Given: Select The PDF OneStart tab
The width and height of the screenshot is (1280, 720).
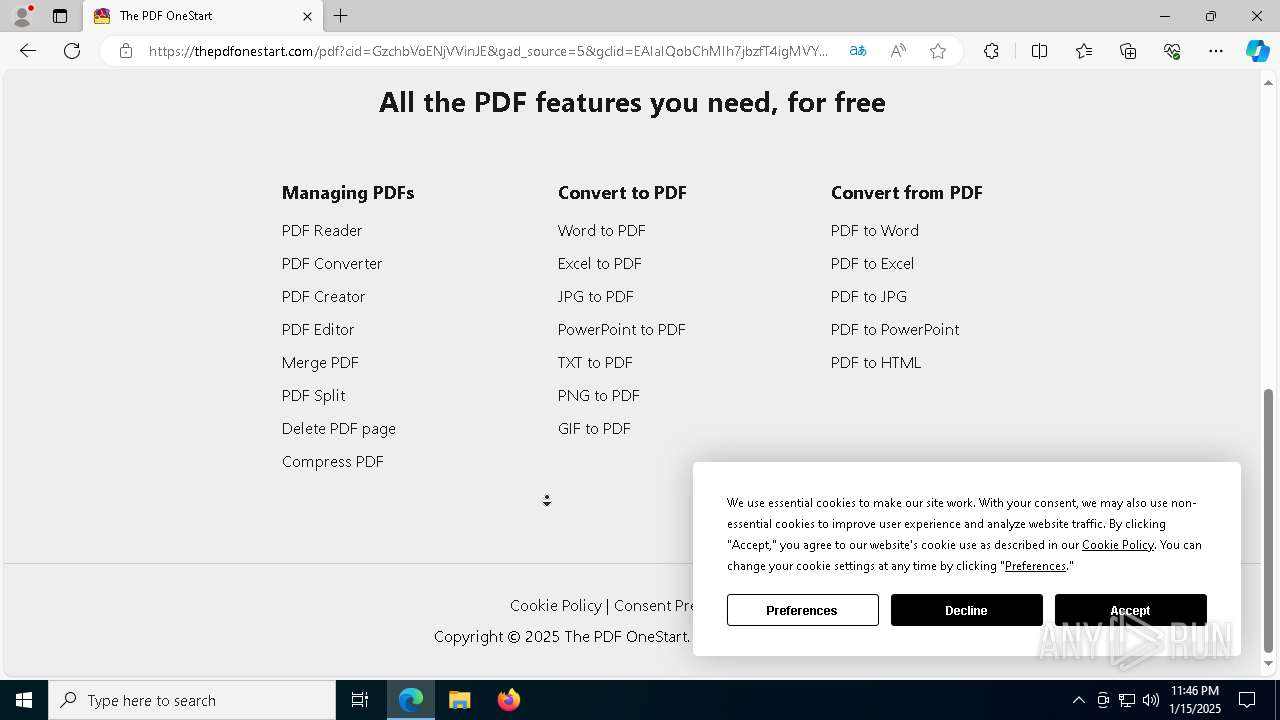Looking at the screenshot, I should point(202,16).
